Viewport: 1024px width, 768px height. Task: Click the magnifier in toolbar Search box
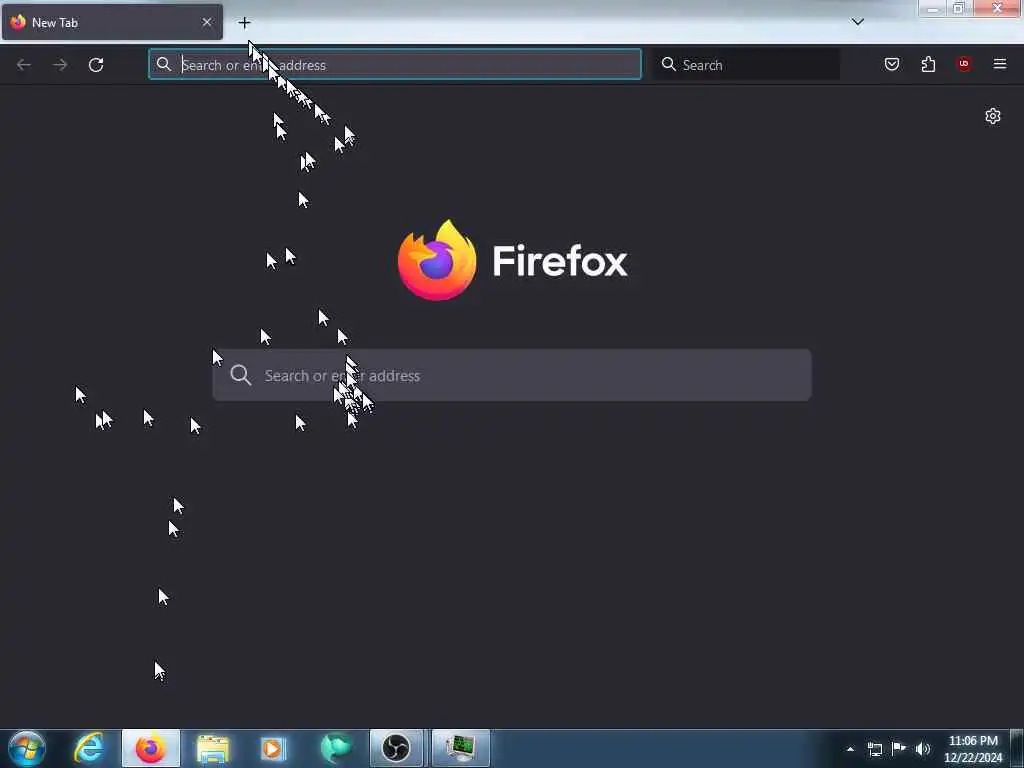point(669,64)
